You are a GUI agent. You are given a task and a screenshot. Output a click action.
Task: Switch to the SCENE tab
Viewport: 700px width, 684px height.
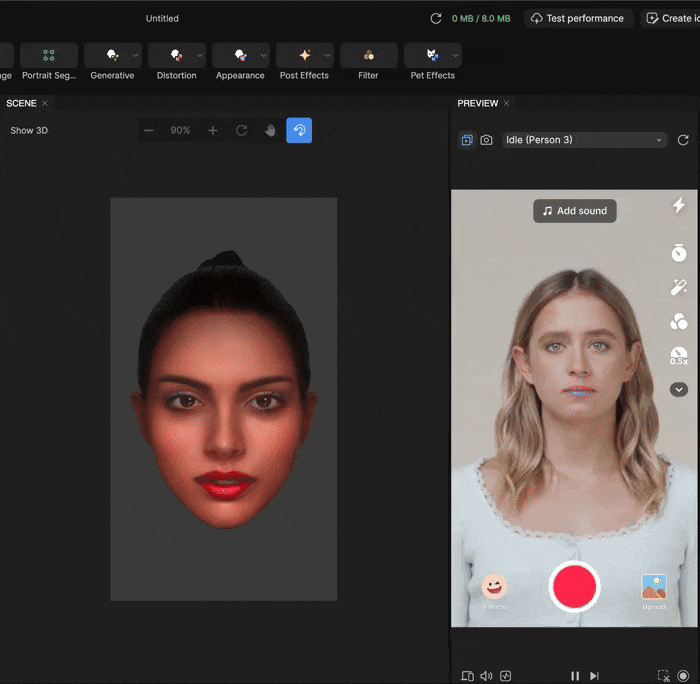[x=21, y=103]
